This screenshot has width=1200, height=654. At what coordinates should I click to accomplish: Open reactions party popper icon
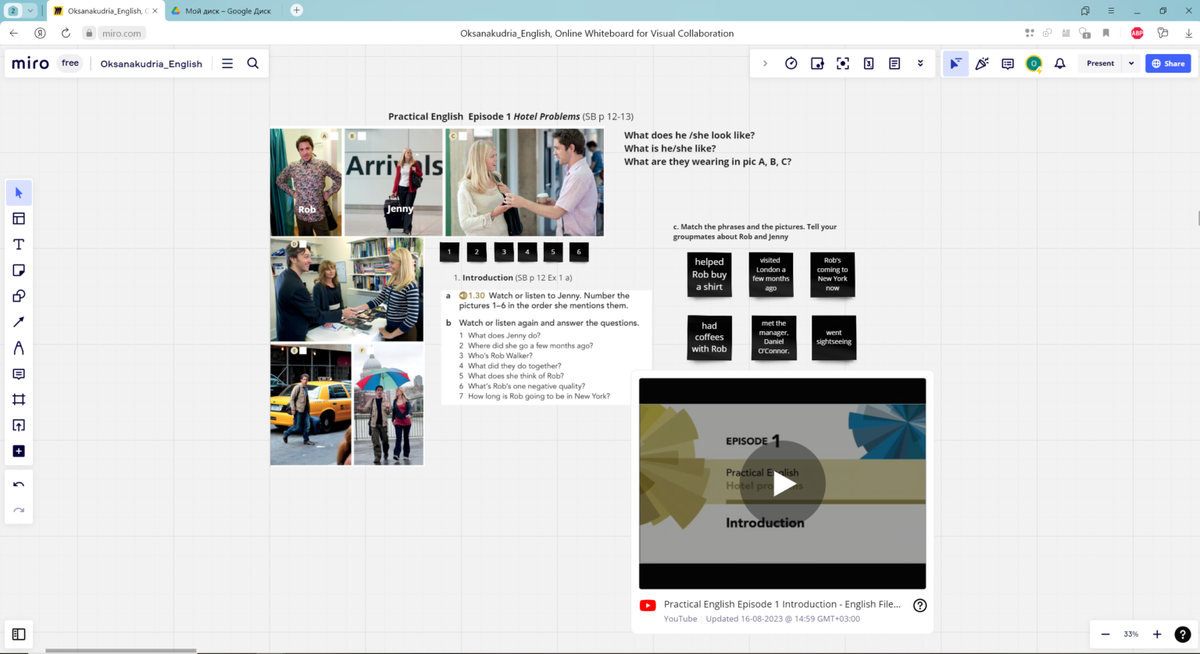pyautogui.click(x=982, y=63)
